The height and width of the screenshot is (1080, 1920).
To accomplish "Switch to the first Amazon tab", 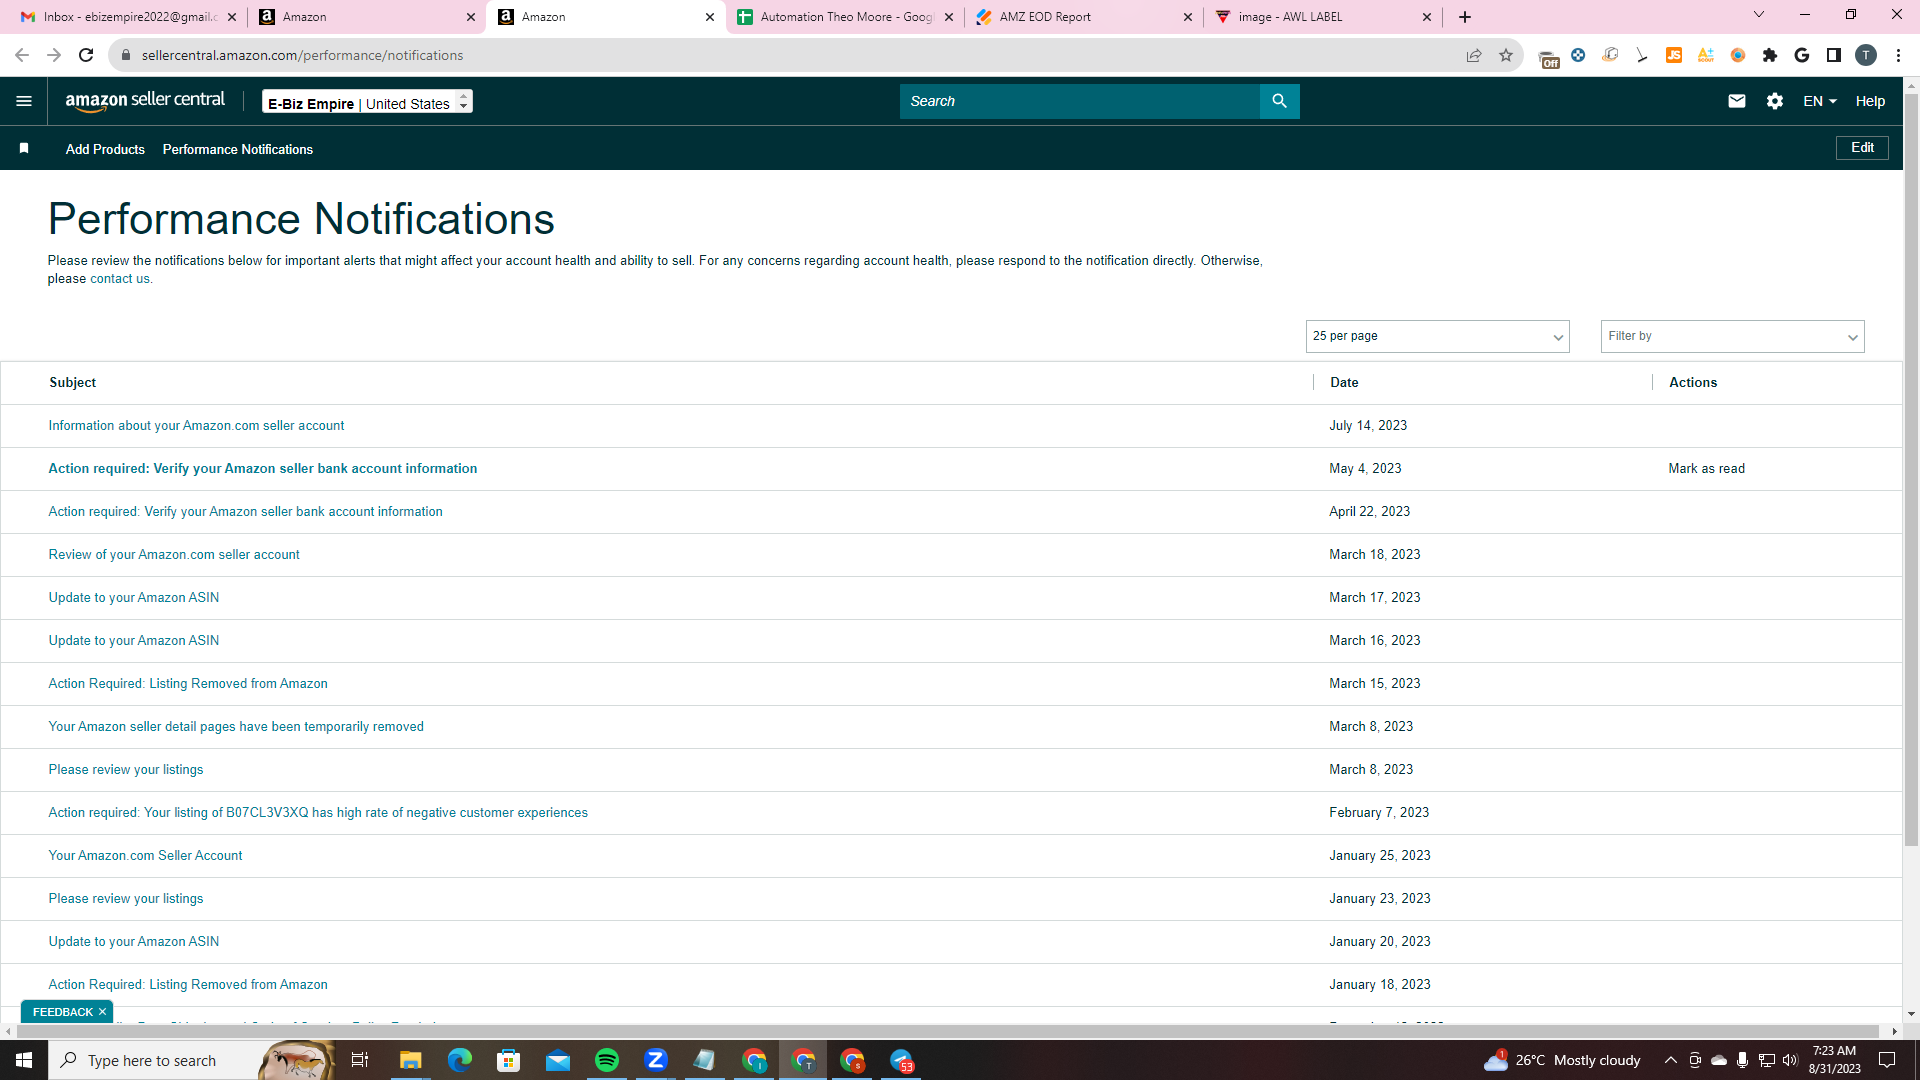I will point(365,17).
